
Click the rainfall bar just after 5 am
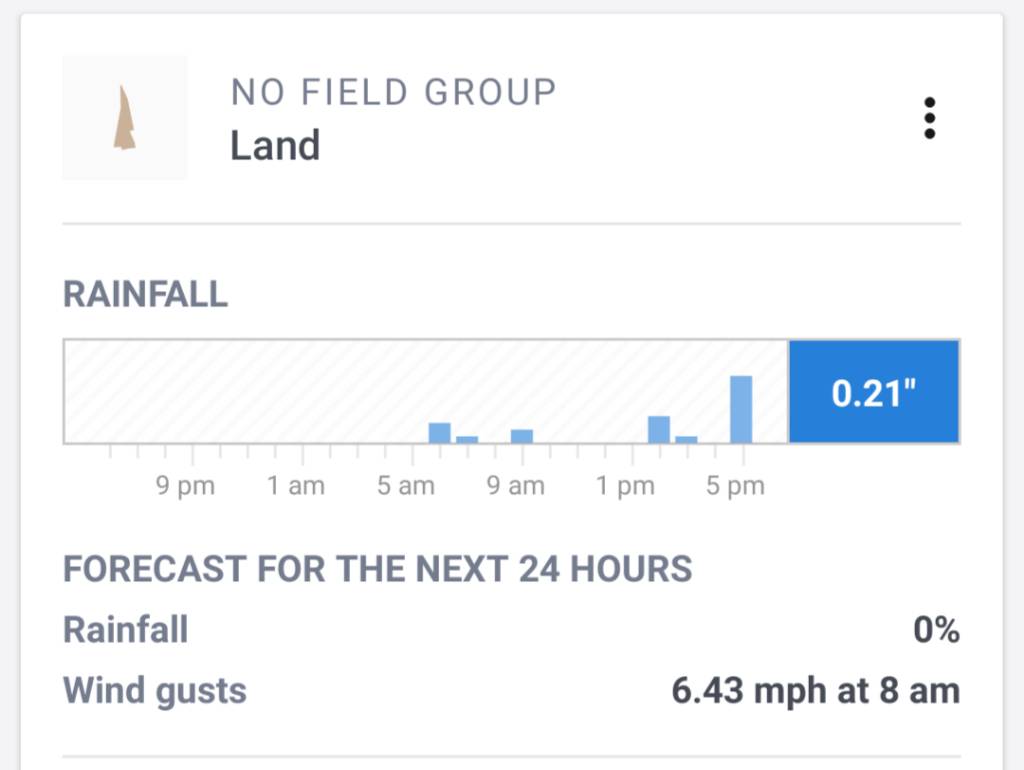pos(440,433)
